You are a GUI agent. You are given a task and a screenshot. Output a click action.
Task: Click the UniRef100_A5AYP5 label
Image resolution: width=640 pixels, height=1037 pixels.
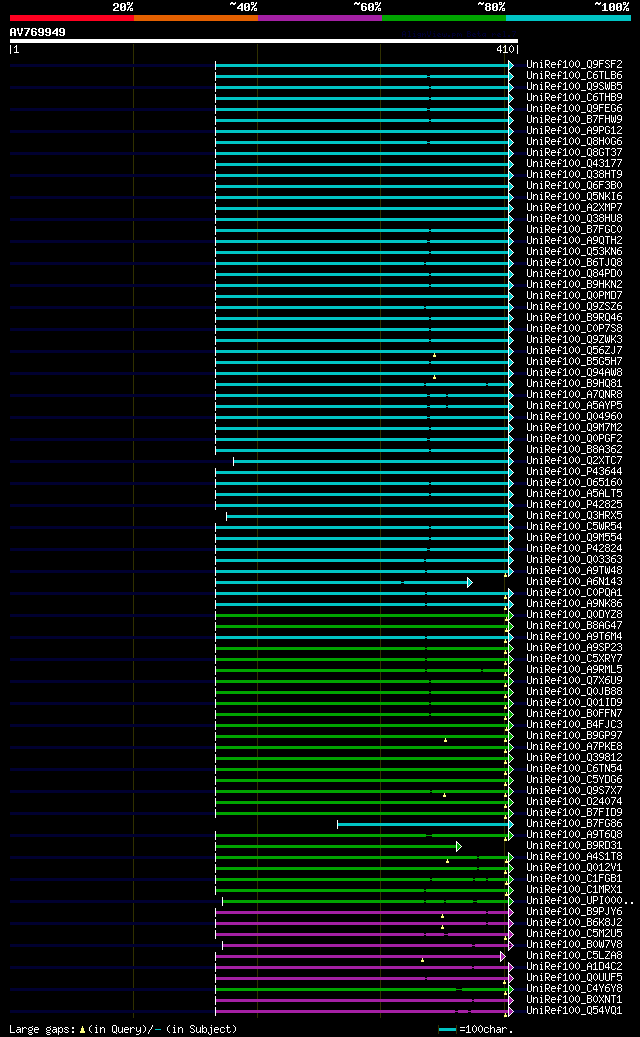pyautogui.click(x=574, y=405)
